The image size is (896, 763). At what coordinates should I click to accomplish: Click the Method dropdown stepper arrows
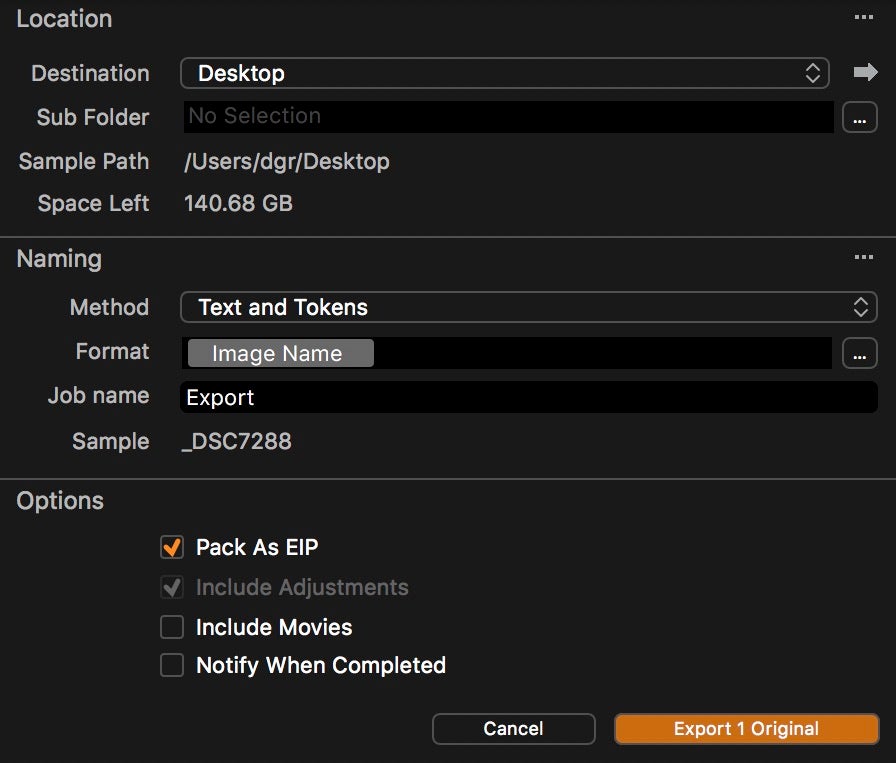861,307
